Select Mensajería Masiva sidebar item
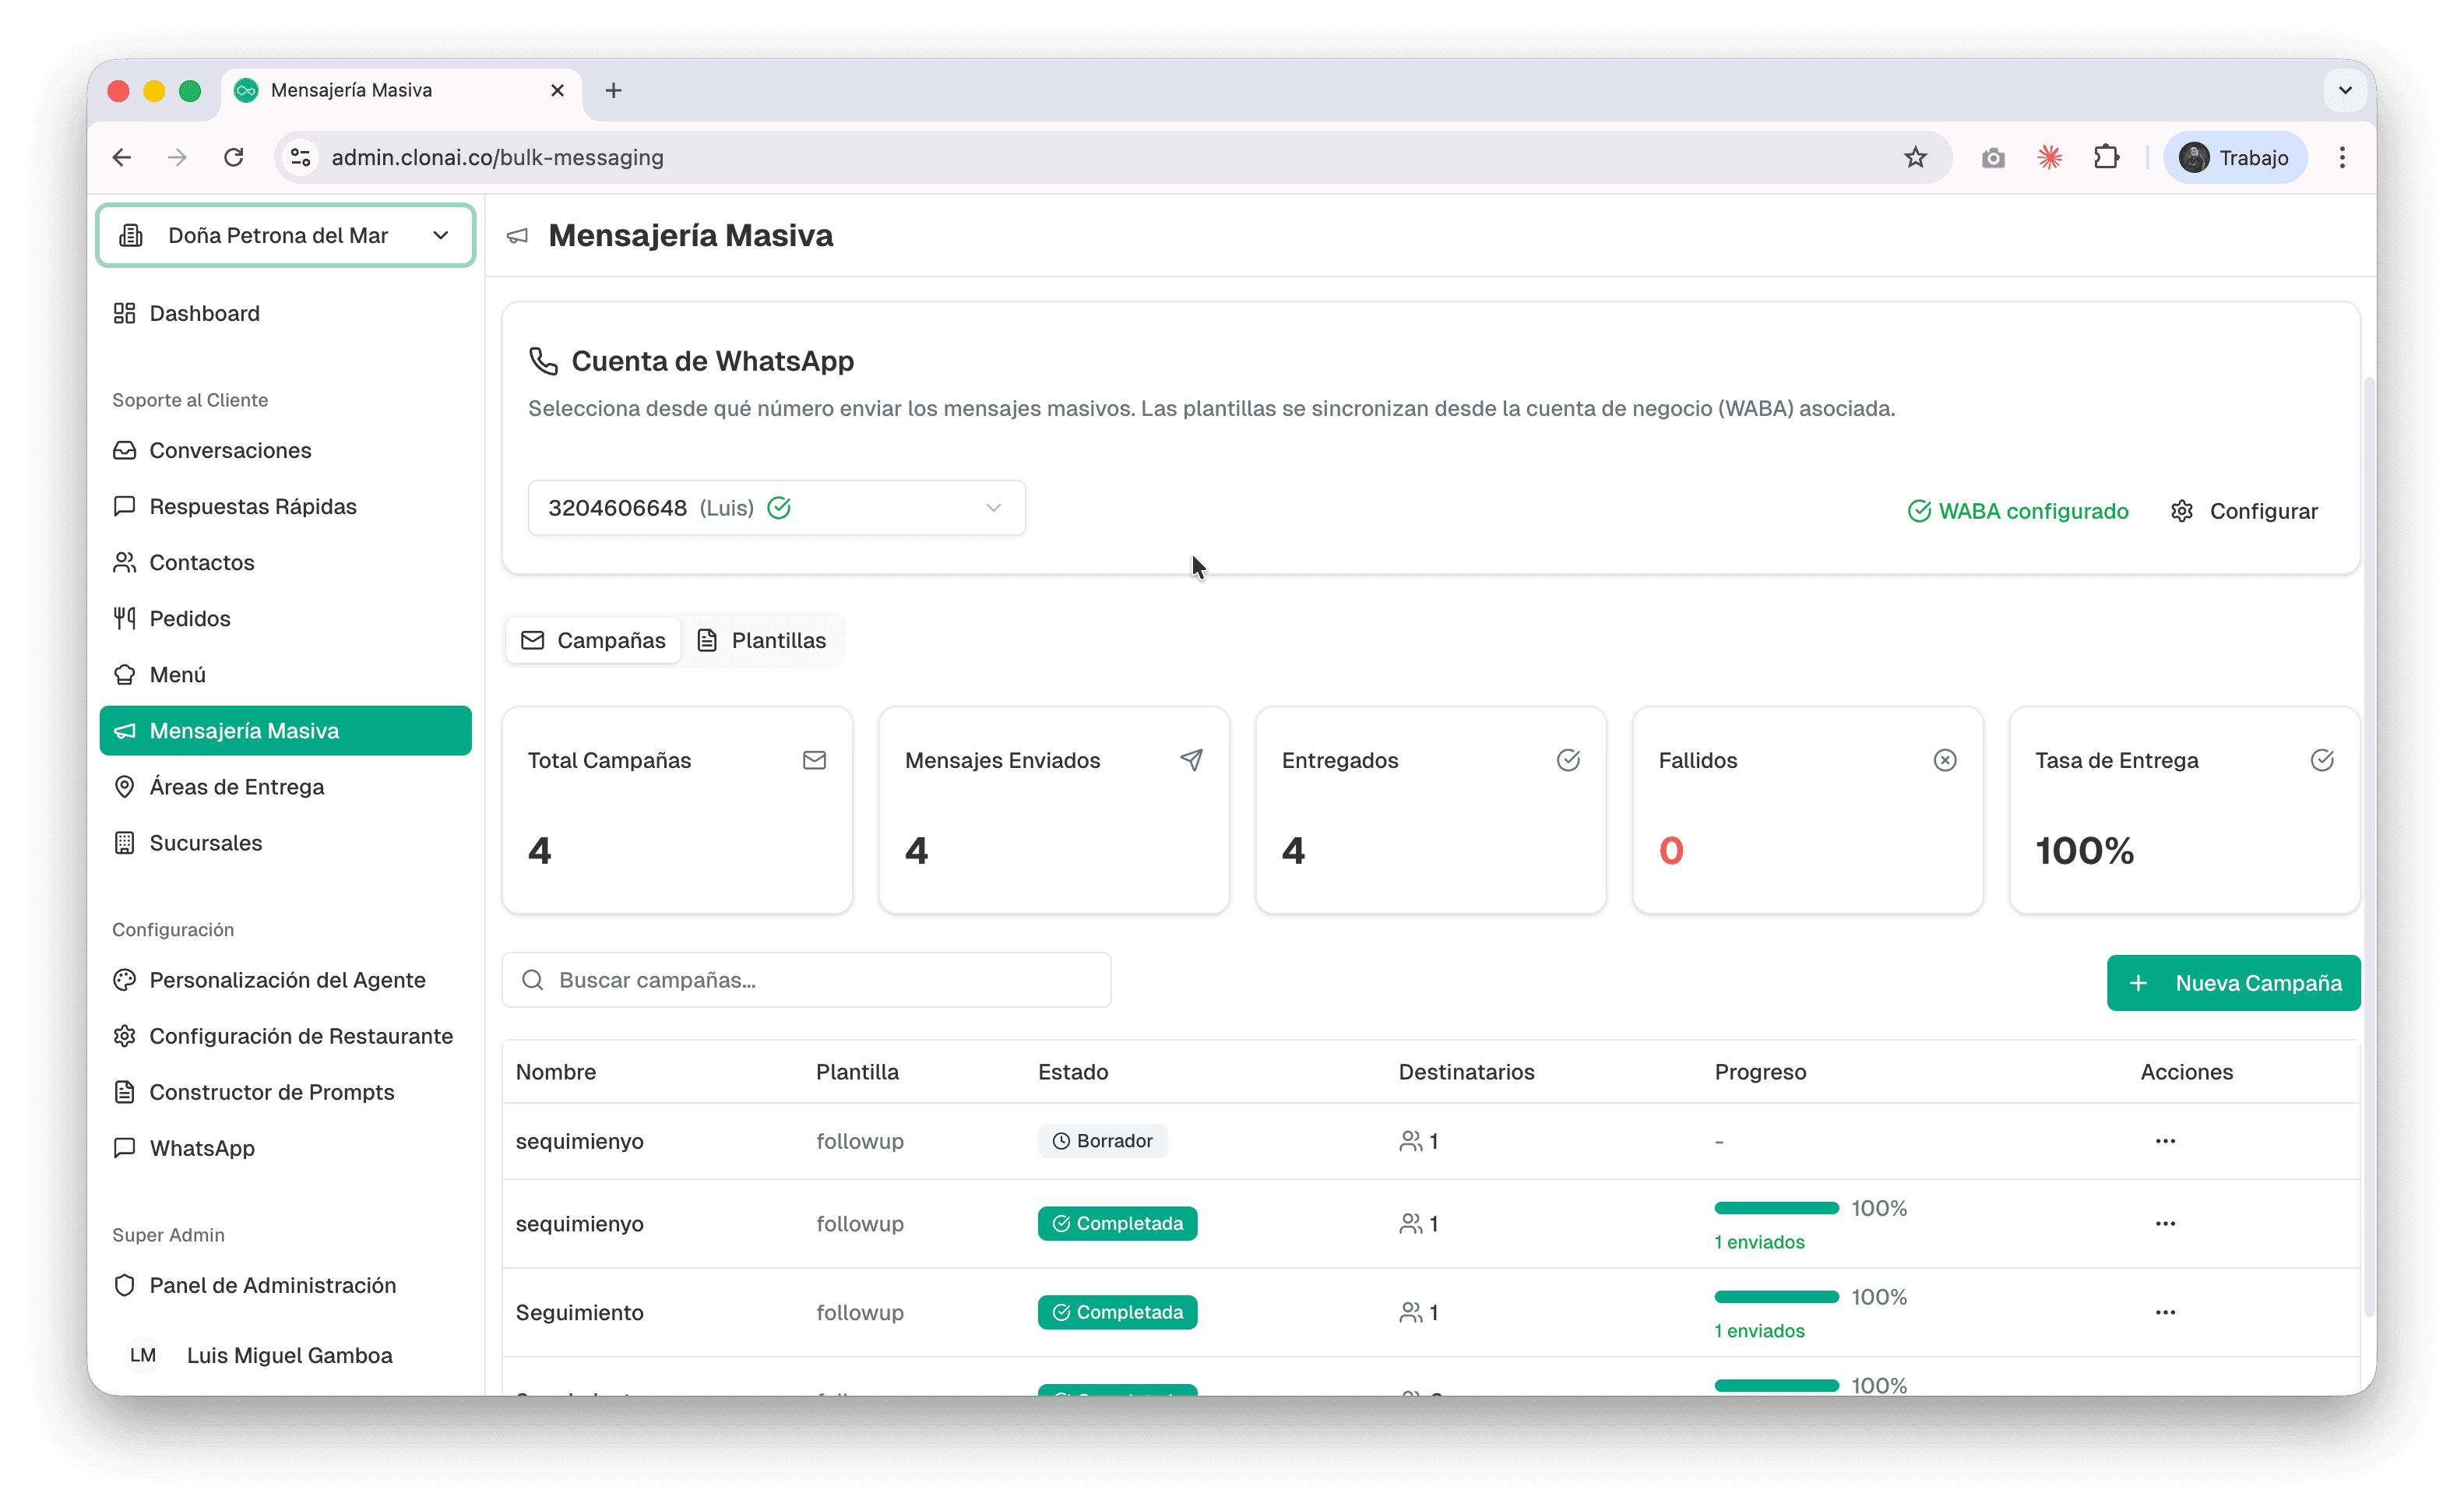The width and height of the screenshot is (2464, 1511). [285, 730]
